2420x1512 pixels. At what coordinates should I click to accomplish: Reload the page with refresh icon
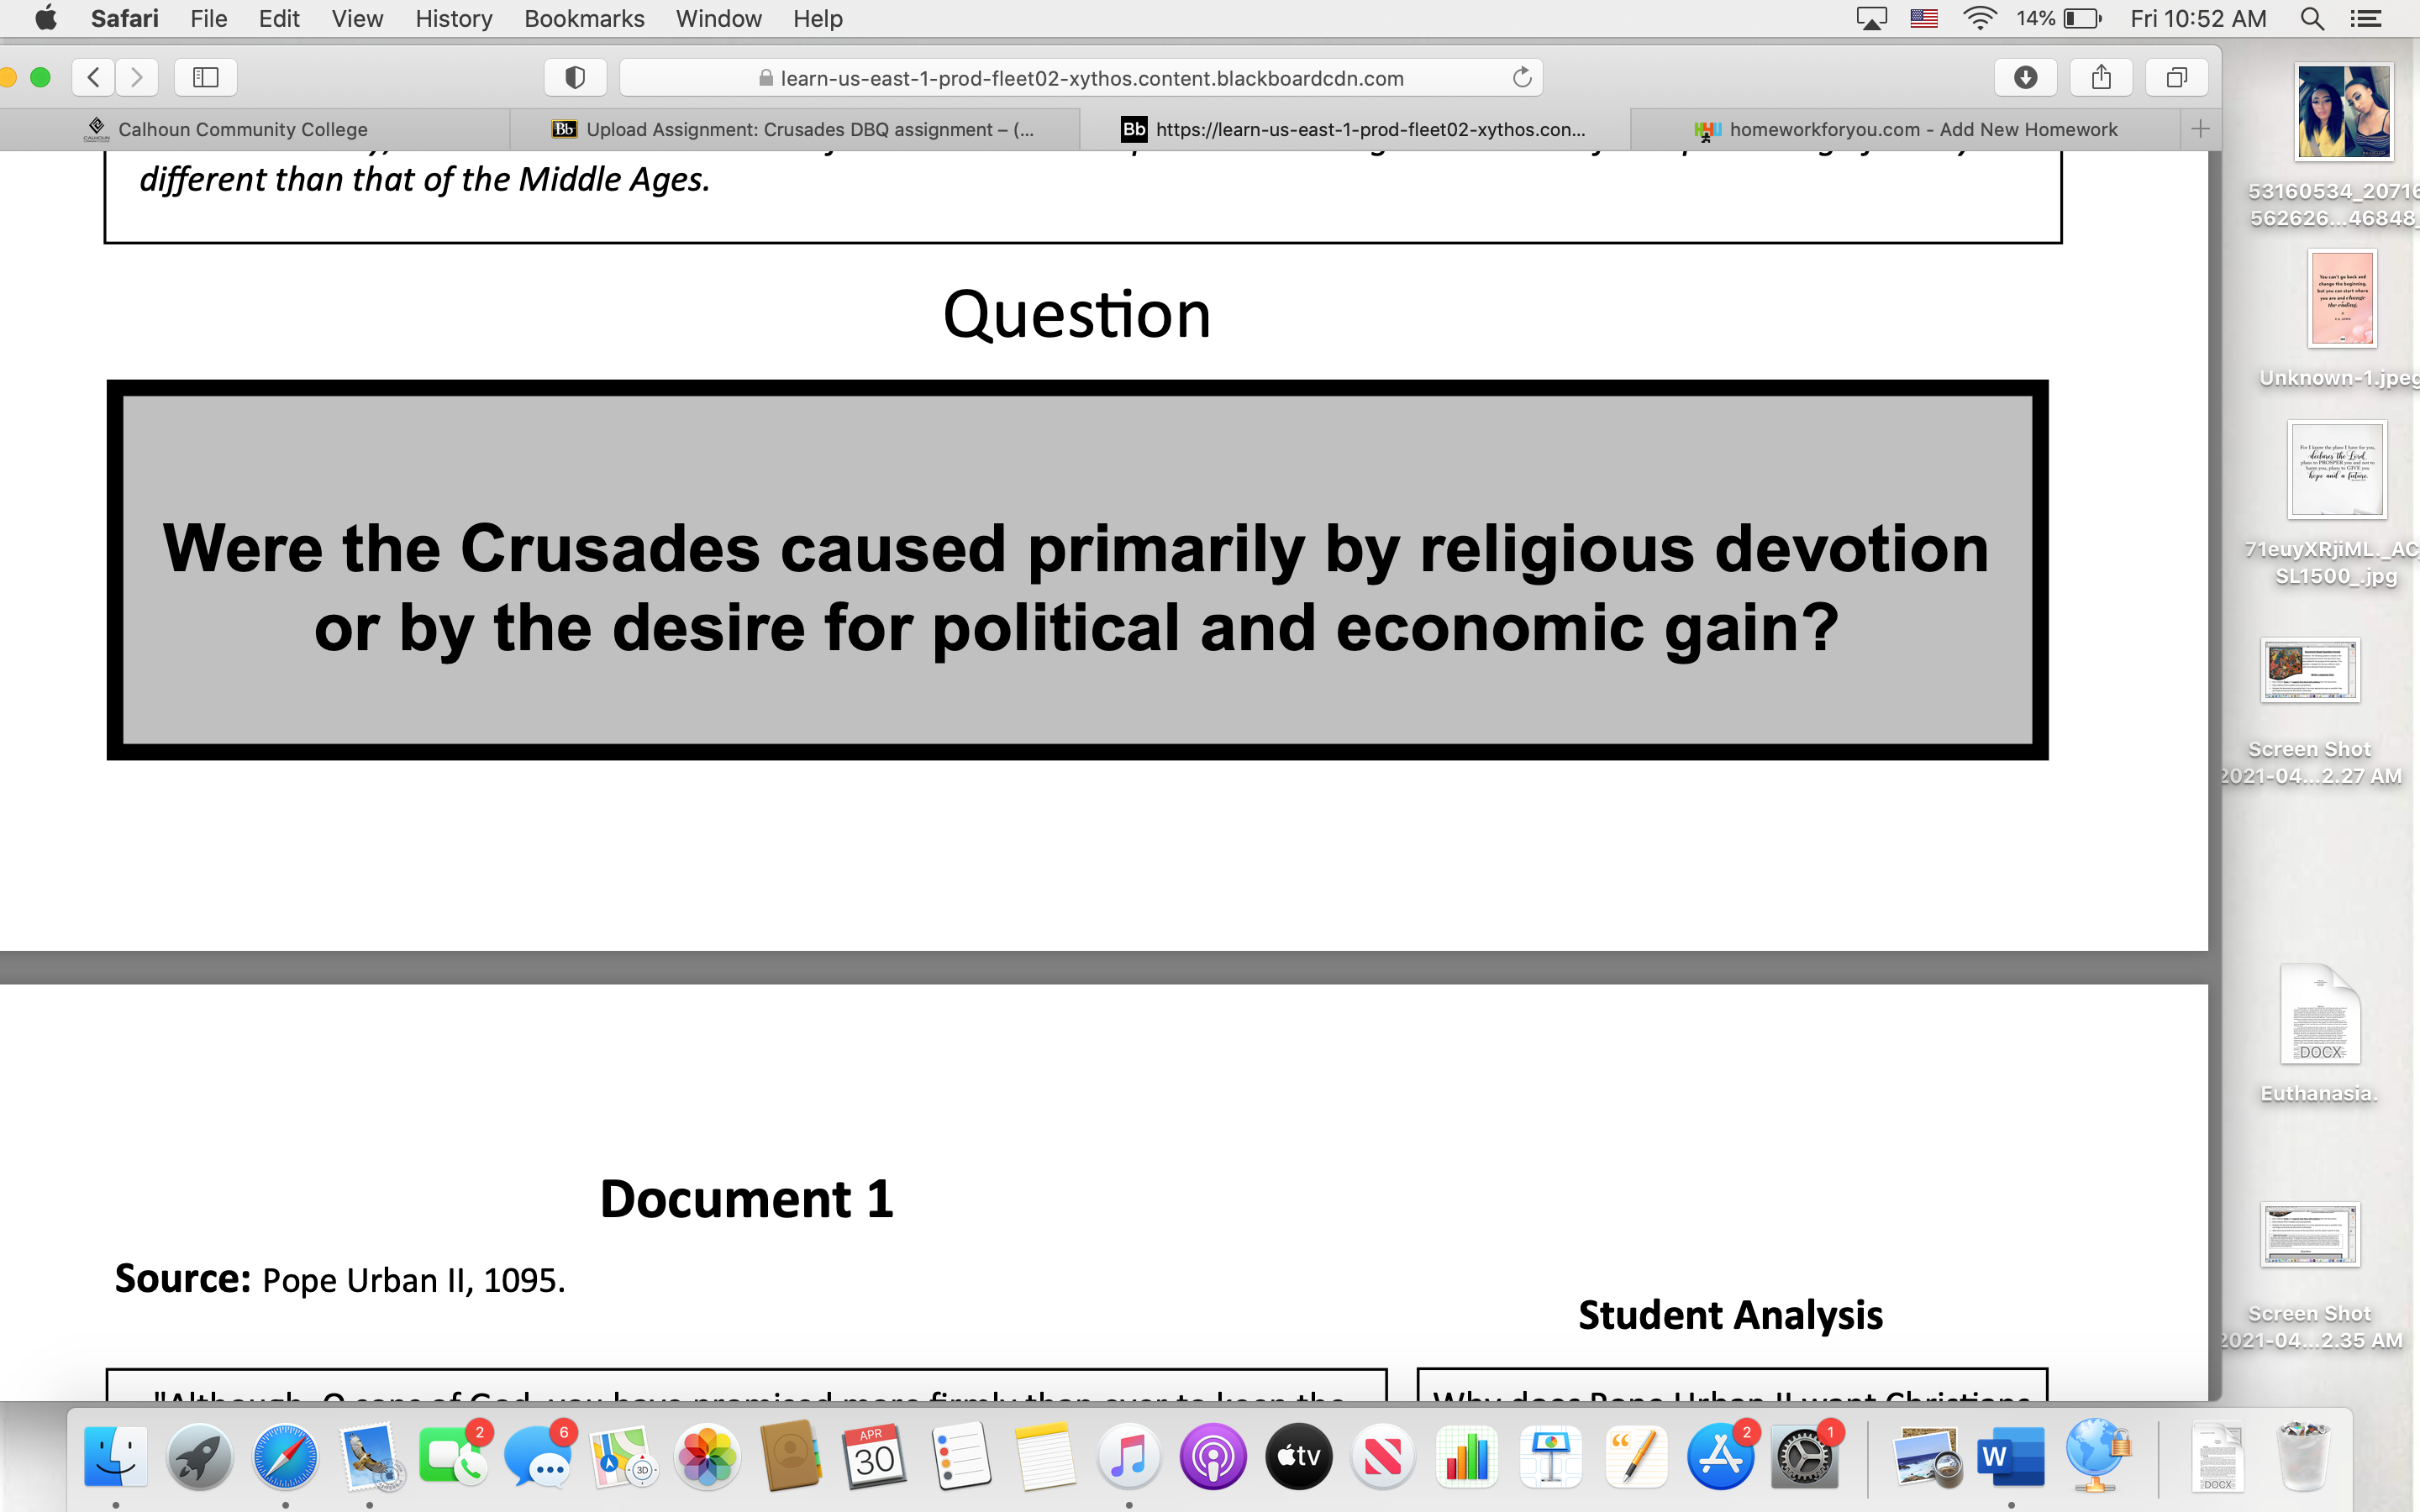point(1521,77)
